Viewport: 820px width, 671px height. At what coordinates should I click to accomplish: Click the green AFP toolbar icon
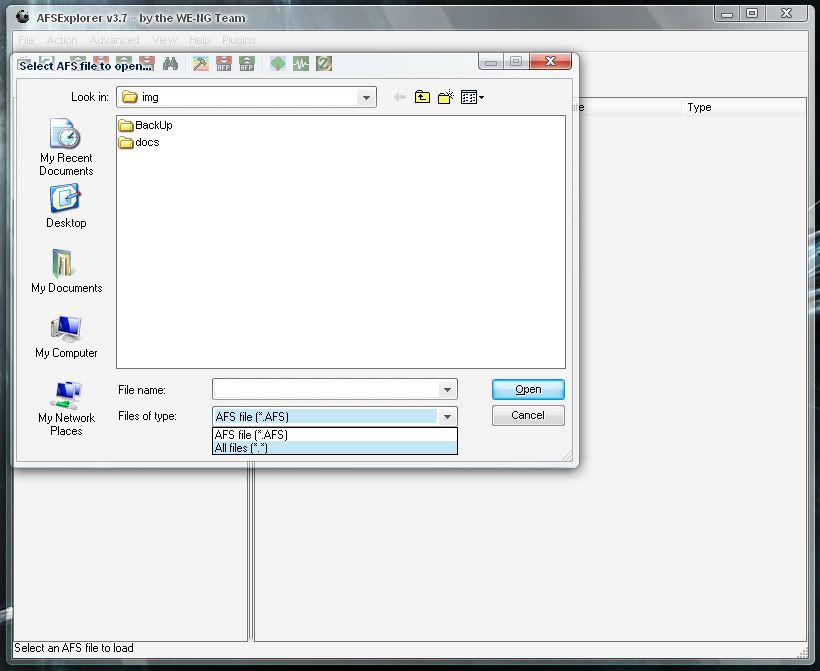point(247,64)
